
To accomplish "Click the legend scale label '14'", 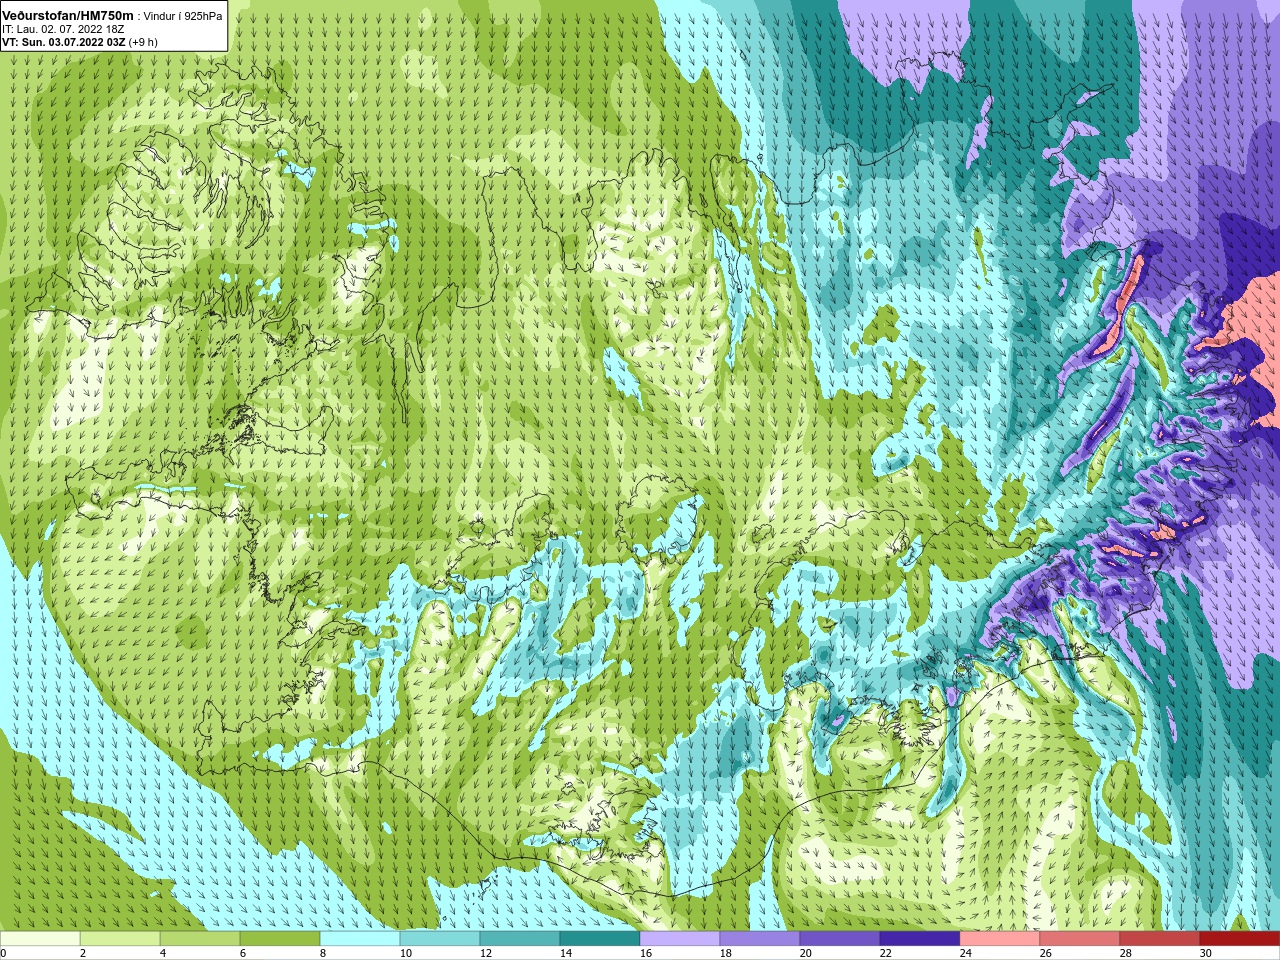I will [x=566, y=953].
